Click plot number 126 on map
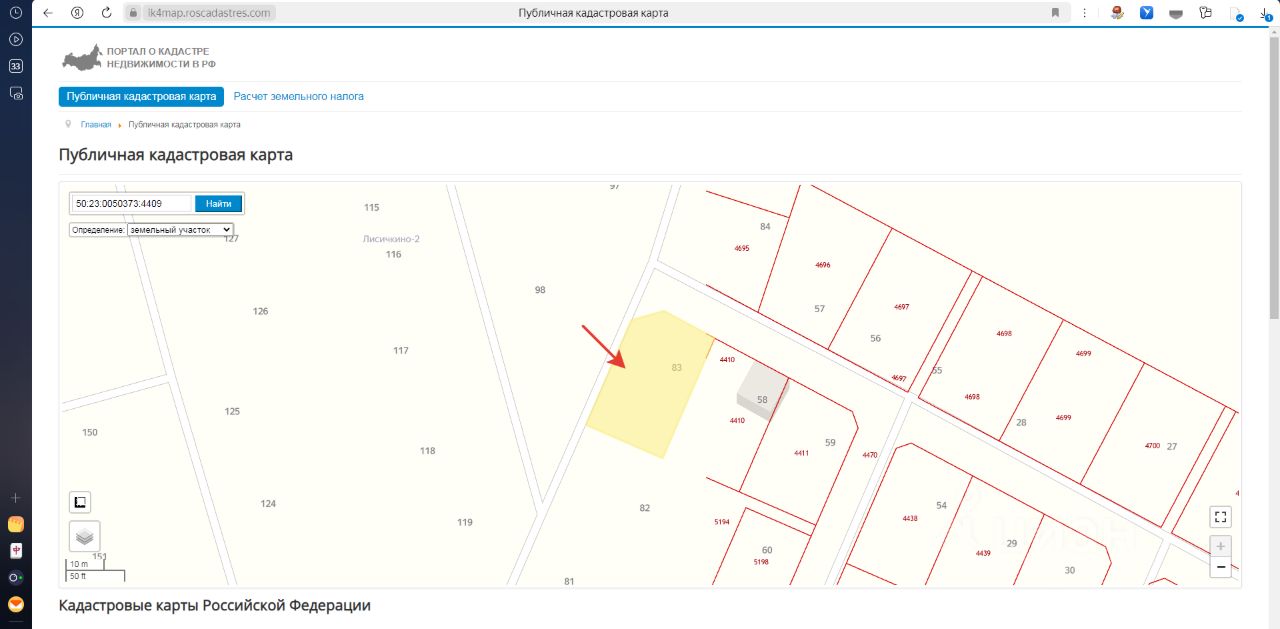Screen dimensions: 1280x629 261,311
